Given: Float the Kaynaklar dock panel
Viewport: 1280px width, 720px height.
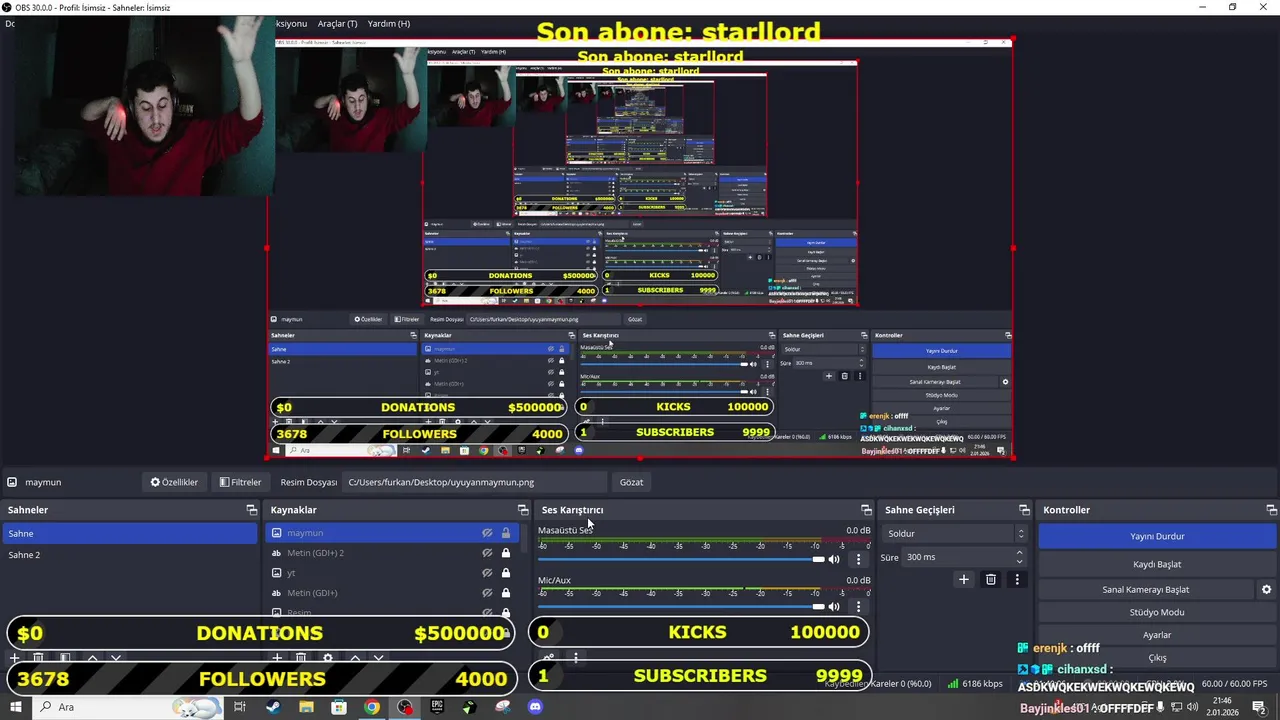Looking at the screenshot, I should (522, 510).
